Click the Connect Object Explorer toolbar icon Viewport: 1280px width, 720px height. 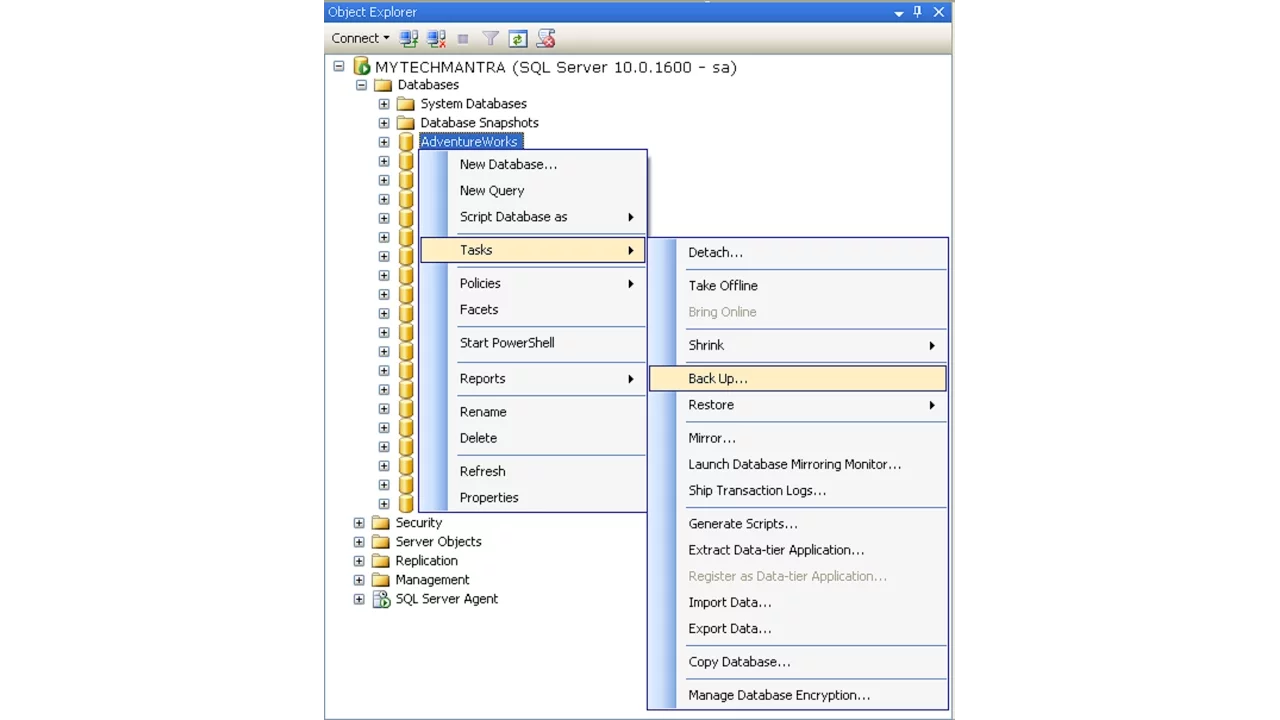[409, 39]
